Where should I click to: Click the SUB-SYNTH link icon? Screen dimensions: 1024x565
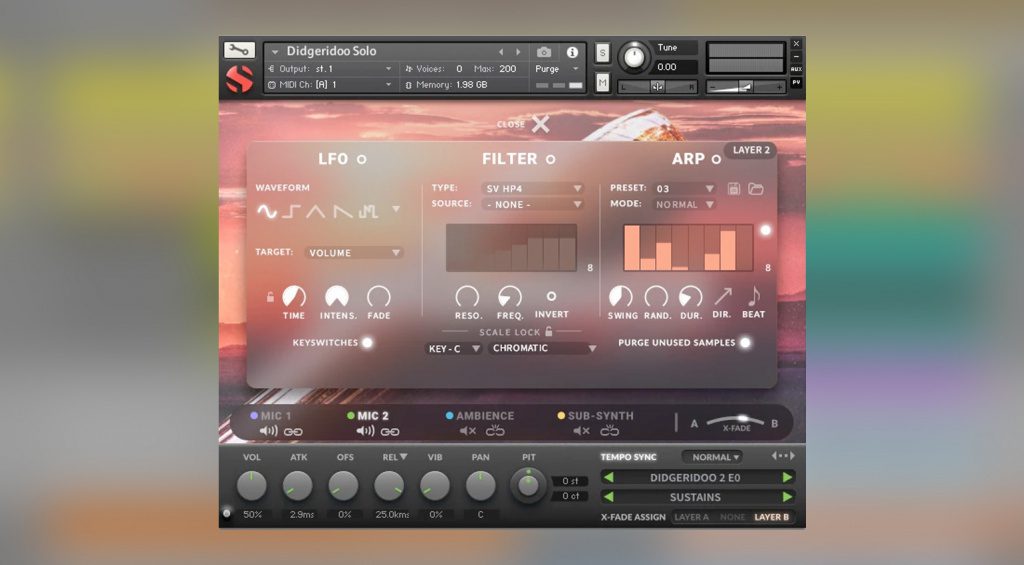coord(609,431)
